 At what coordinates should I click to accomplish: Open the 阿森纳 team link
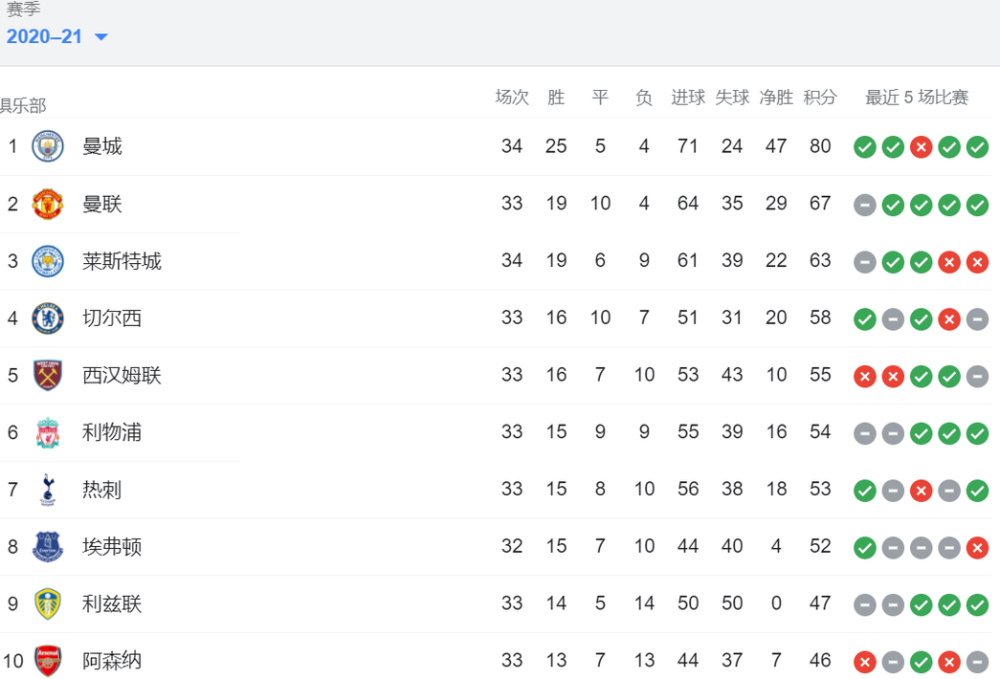click(x=112, y=661)
